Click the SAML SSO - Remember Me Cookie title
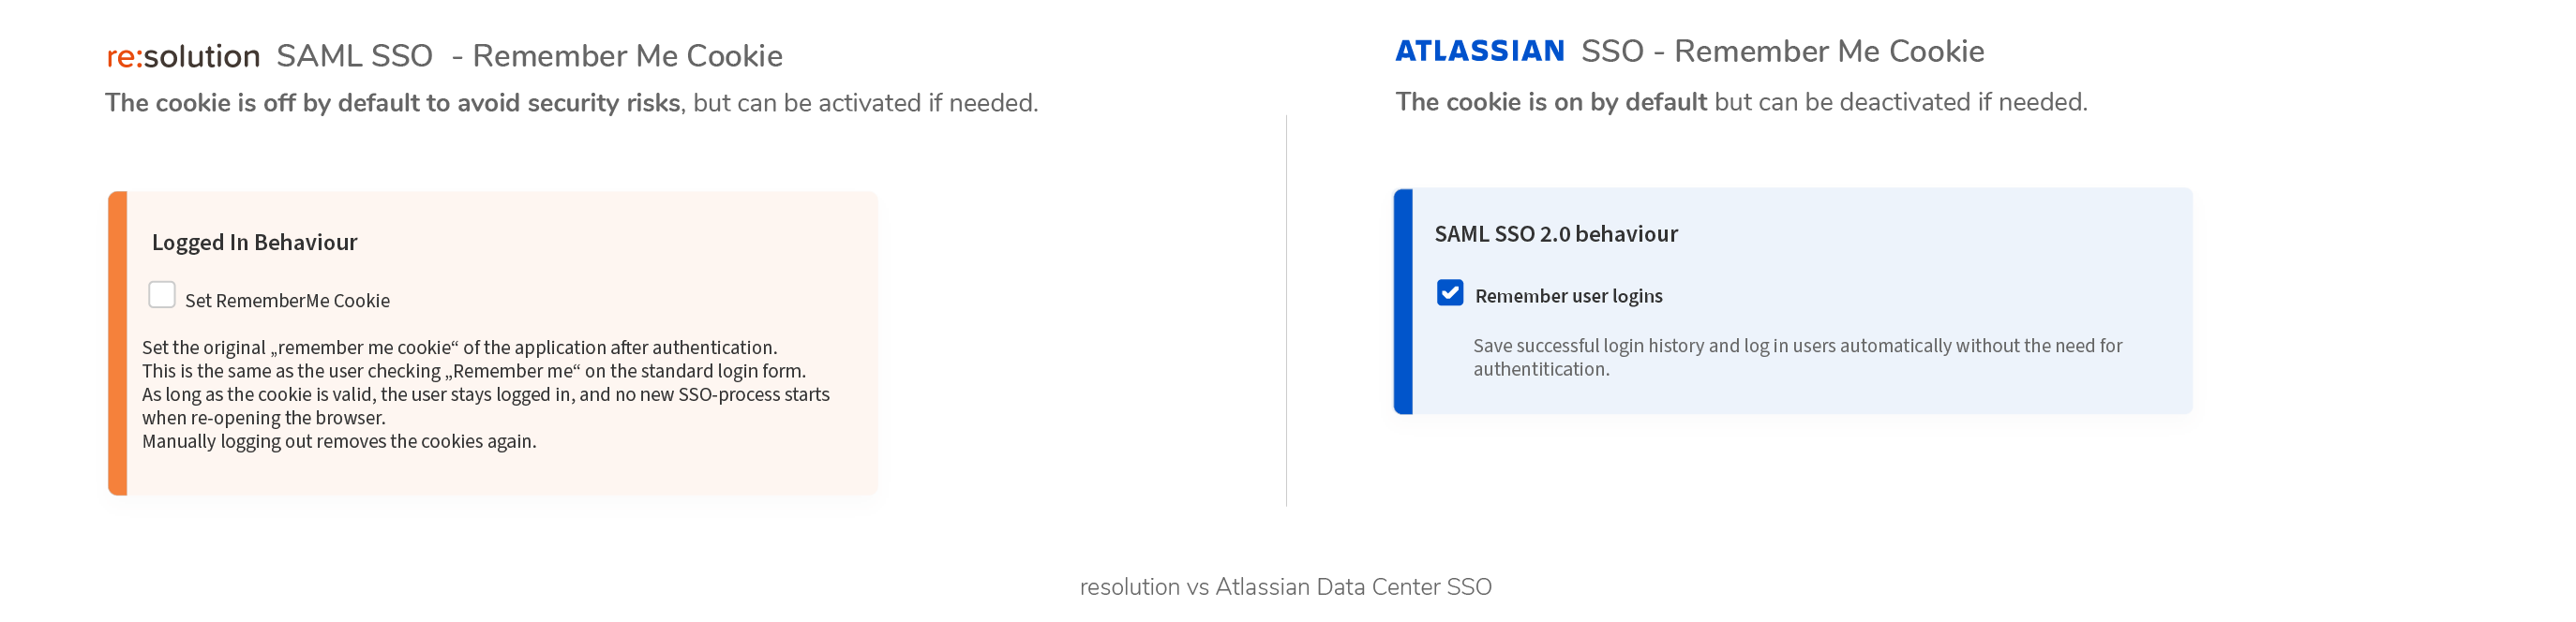This screenshot has width=2576, height=622. [x=530, y=56]
